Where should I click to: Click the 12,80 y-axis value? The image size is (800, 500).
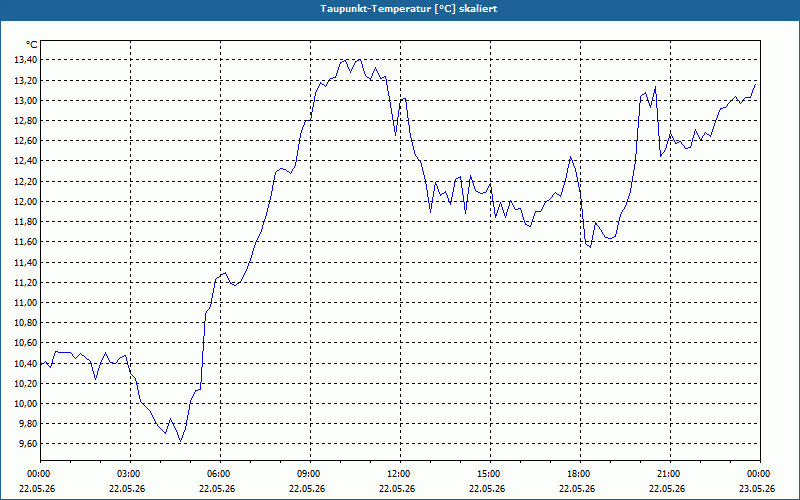point(27,121)
